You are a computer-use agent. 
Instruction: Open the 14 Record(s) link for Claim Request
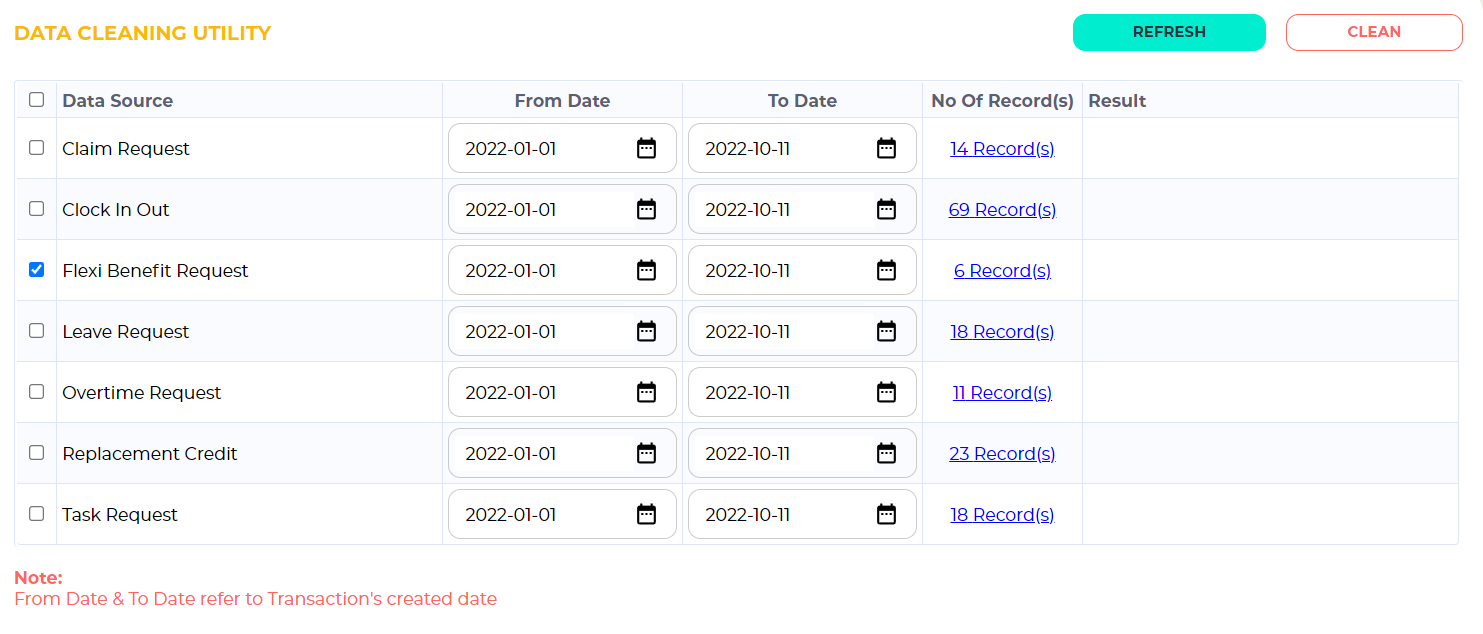(x=1002, y=149)
